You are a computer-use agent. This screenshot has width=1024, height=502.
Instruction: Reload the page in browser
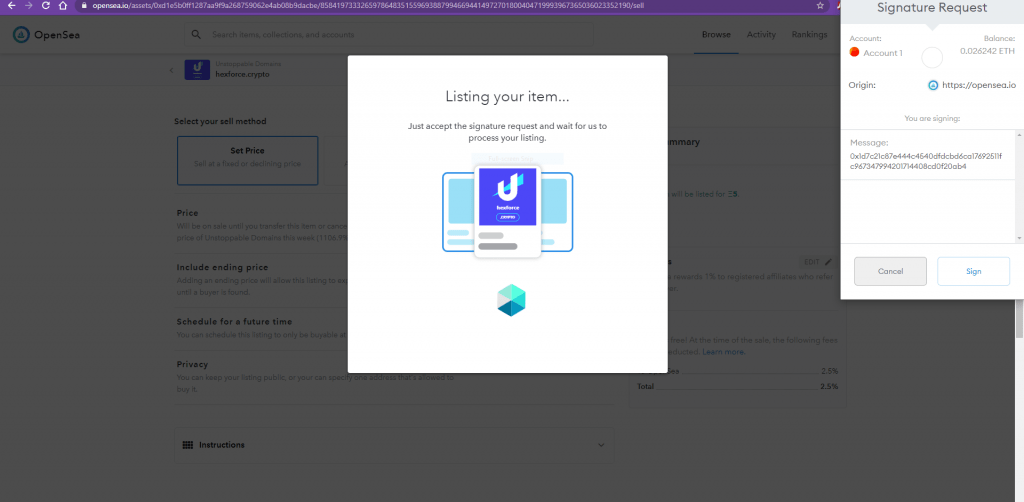(x=46, y=5)
